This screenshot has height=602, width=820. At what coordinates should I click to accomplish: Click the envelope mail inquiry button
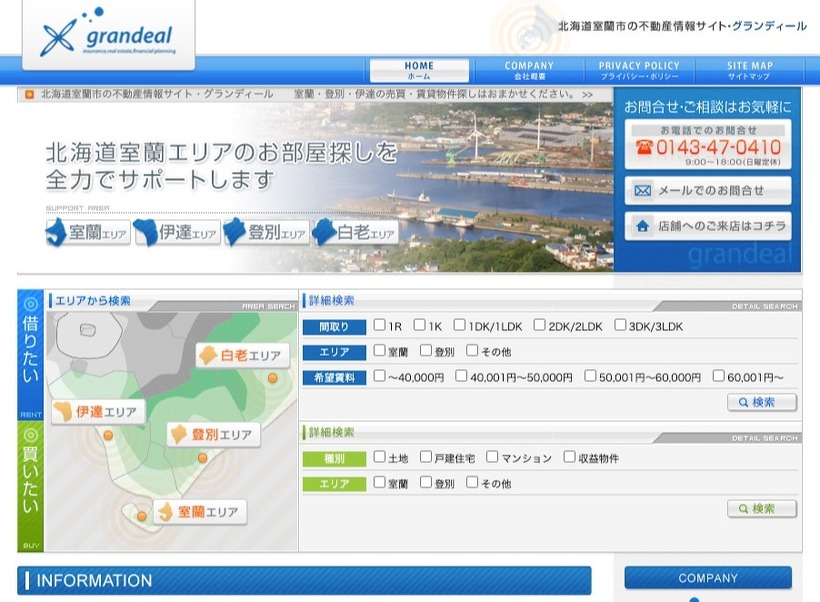(708, 190)
